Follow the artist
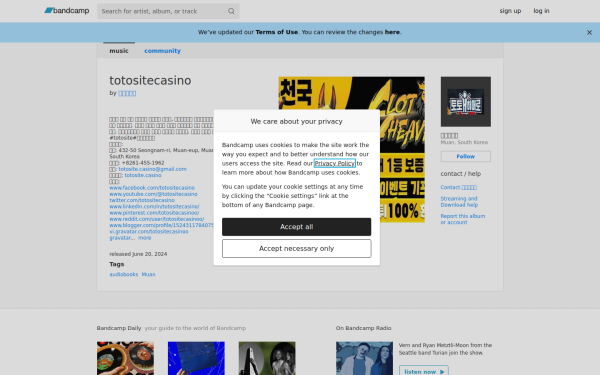600x375 pixels. coord(466,157)
